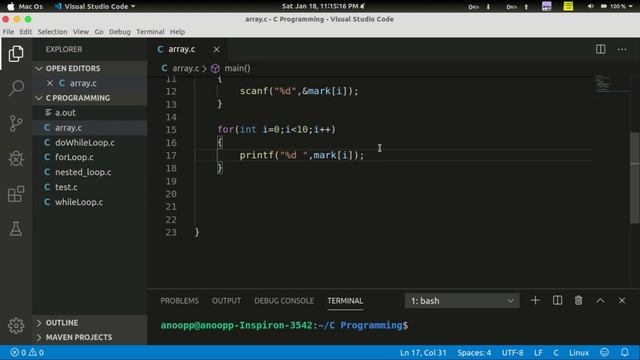Screen dimensions: 640x360
Task: Click the warnings count in status bar
Action: coord(36,352)
